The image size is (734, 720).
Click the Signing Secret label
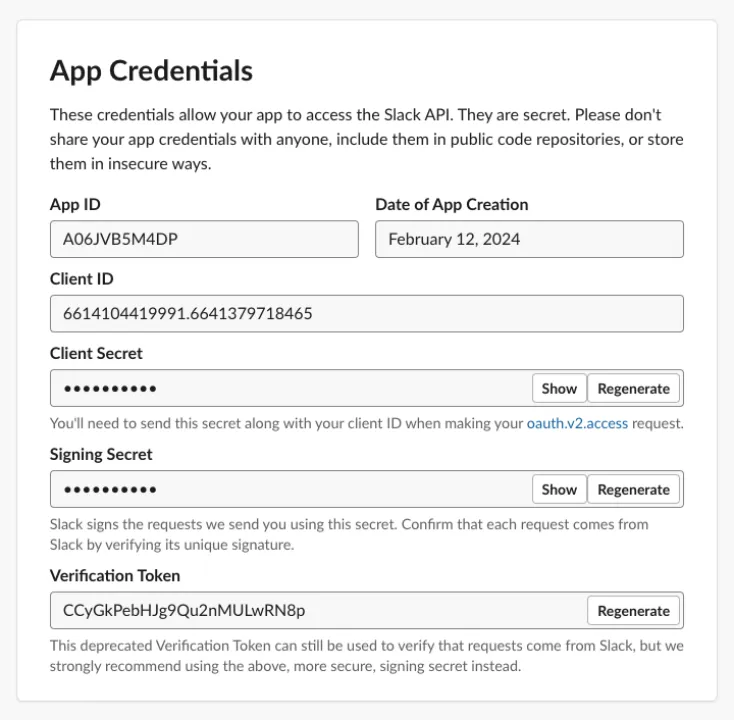pyautogui.click(x=101, y=455)
